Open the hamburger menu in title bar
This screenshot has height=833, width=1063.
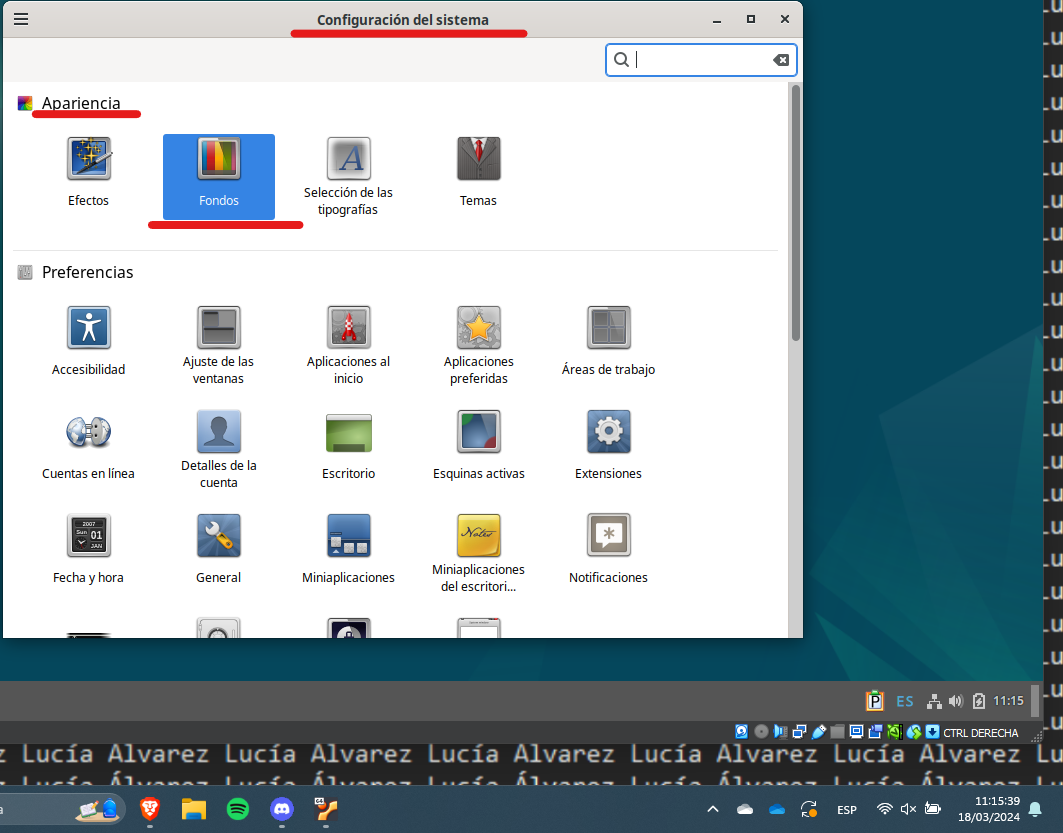[x=21, y=19]
